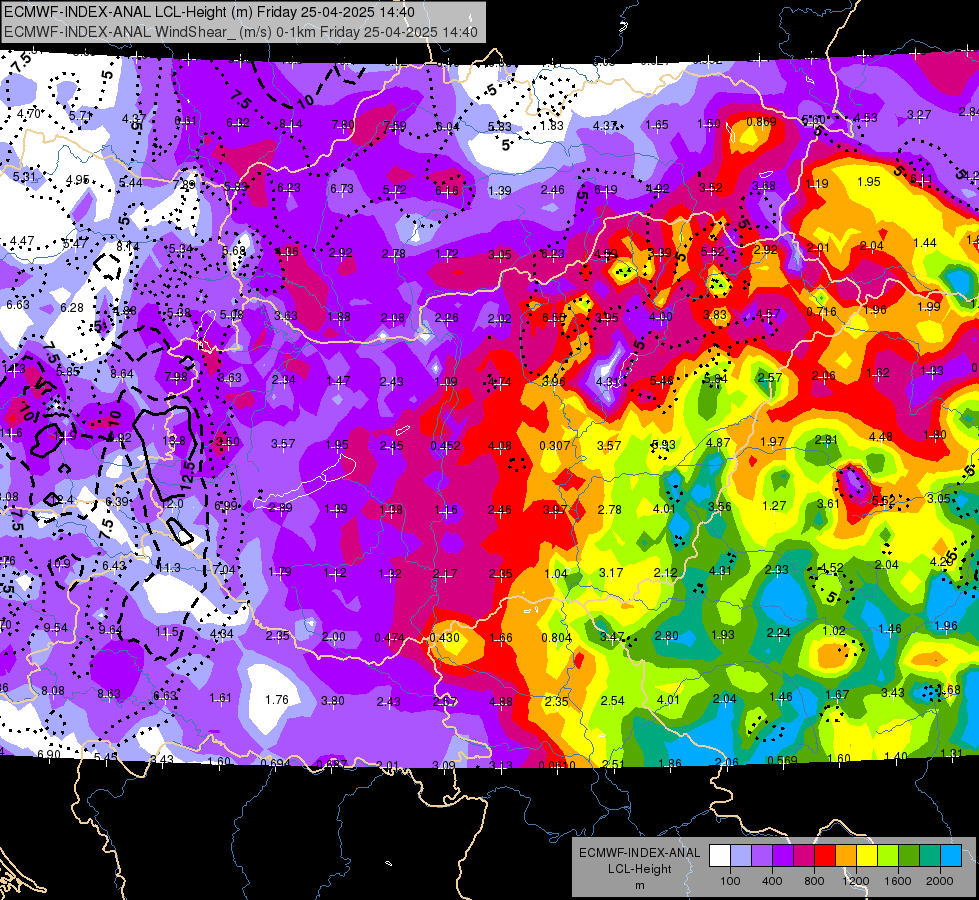Click the legend label 400

(772, 881)
